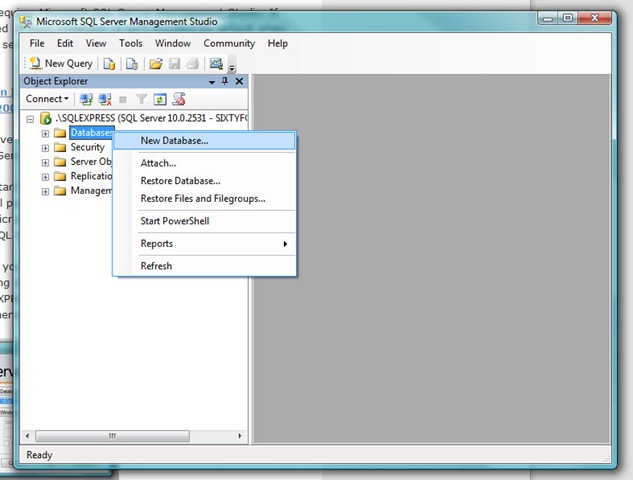Expand the Replication folder node
This screenshot has height=480, width=633.
point(45,177)
